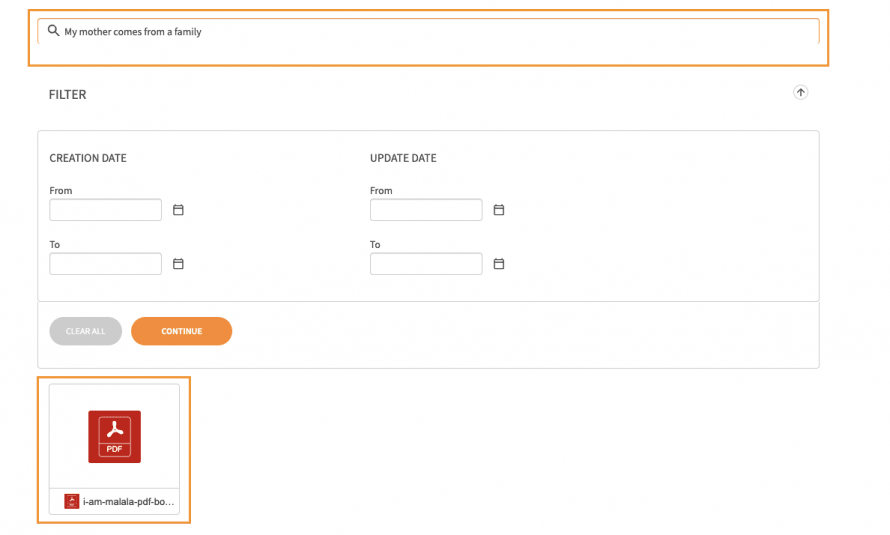
Task: Click the search field containing "My mother comes from a family"
Action: point(430,32)
